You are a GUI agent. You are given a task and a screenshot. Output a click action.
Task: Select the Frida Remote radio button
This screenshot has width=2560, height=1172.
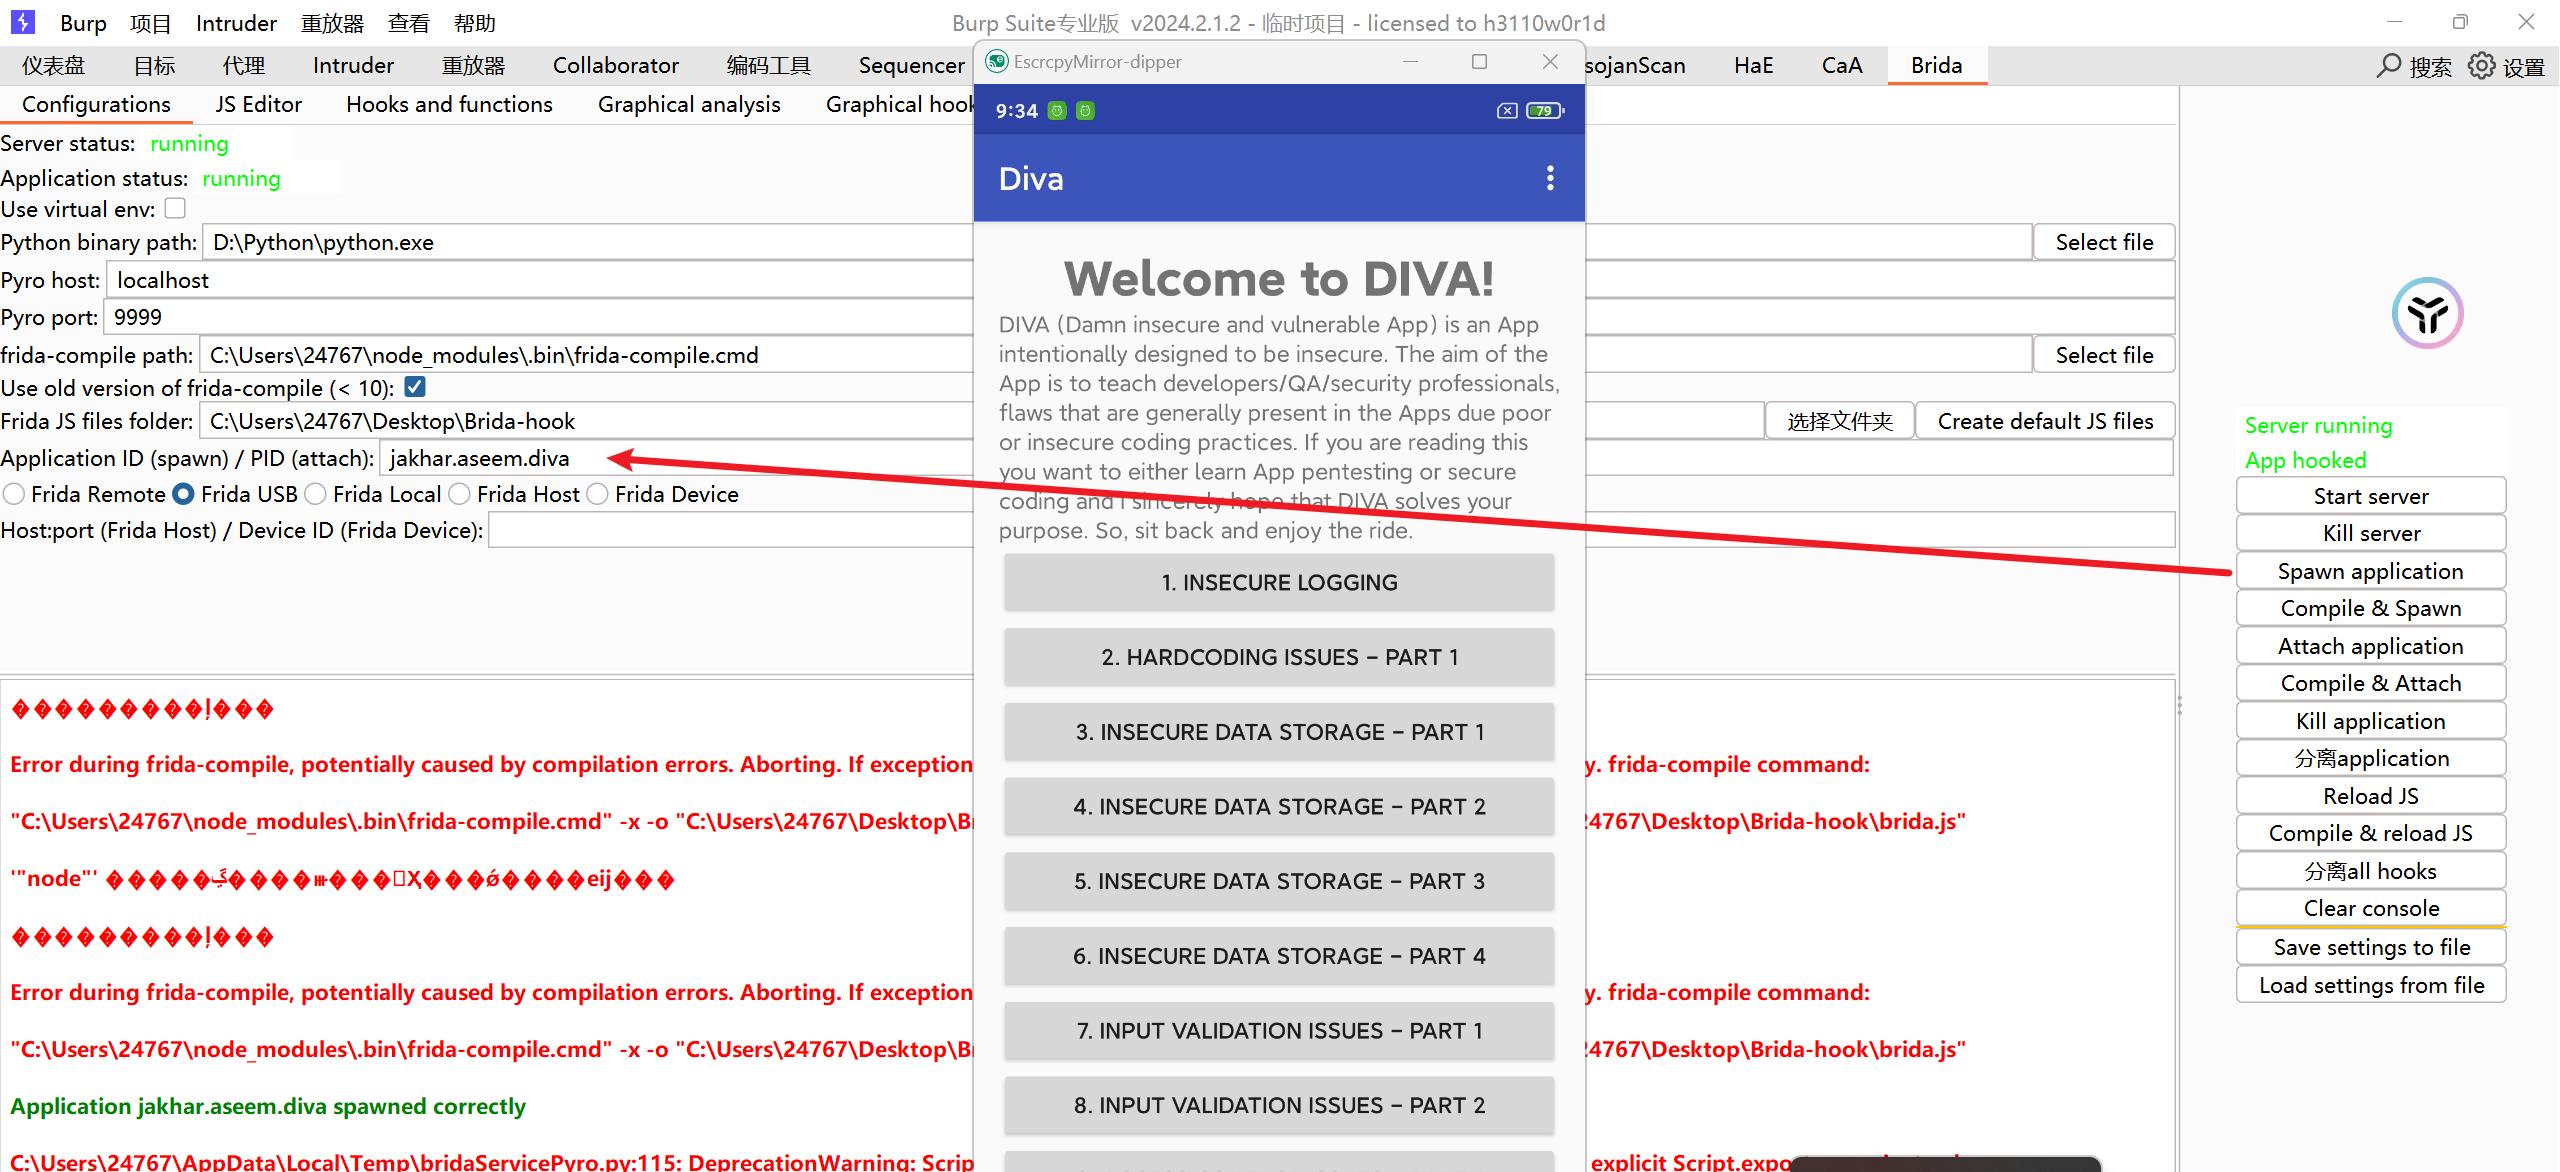point(14,494)
